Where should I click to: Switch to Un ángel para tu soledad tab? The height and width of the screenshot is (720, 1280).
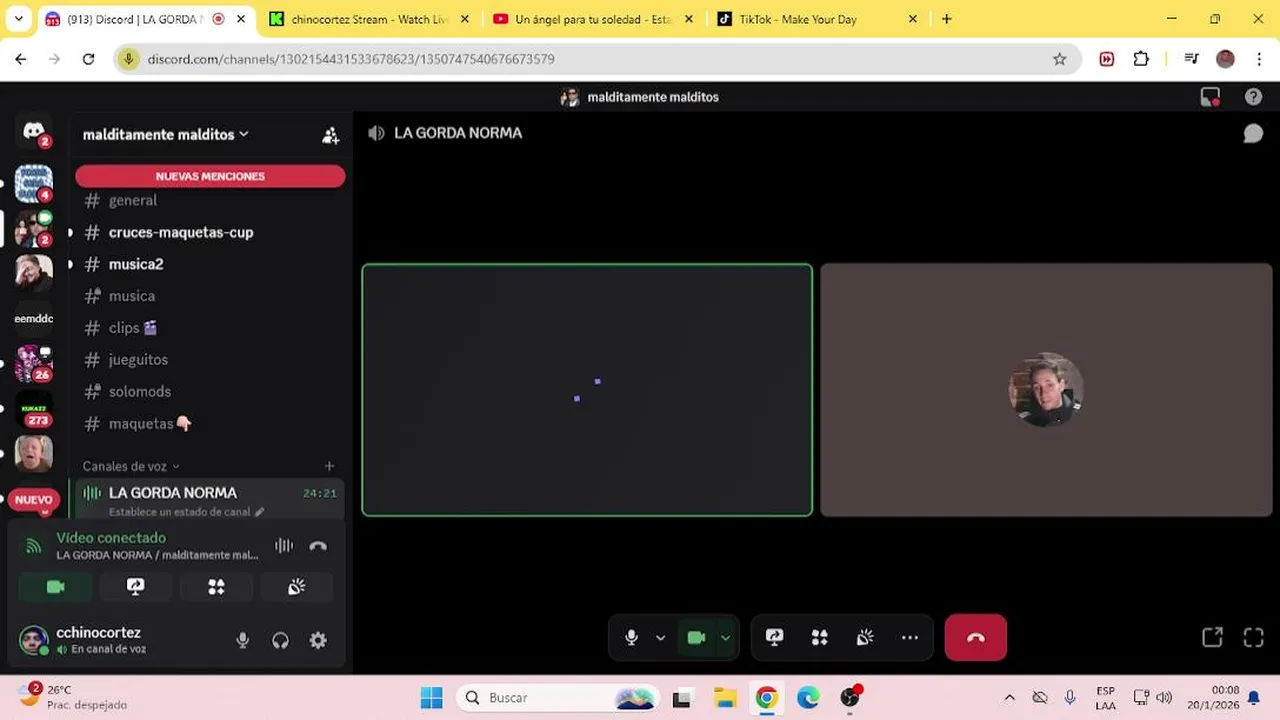click(592, 19)
